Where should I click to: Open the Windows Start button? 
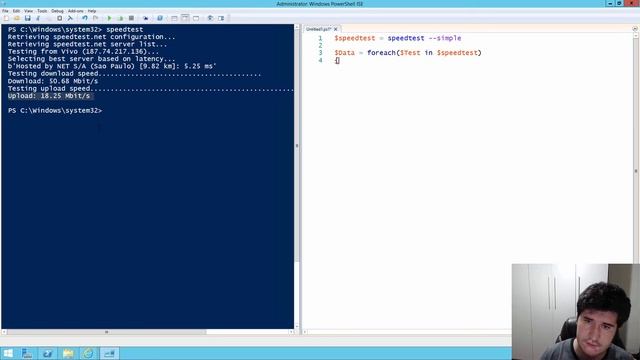coord(8,353)
